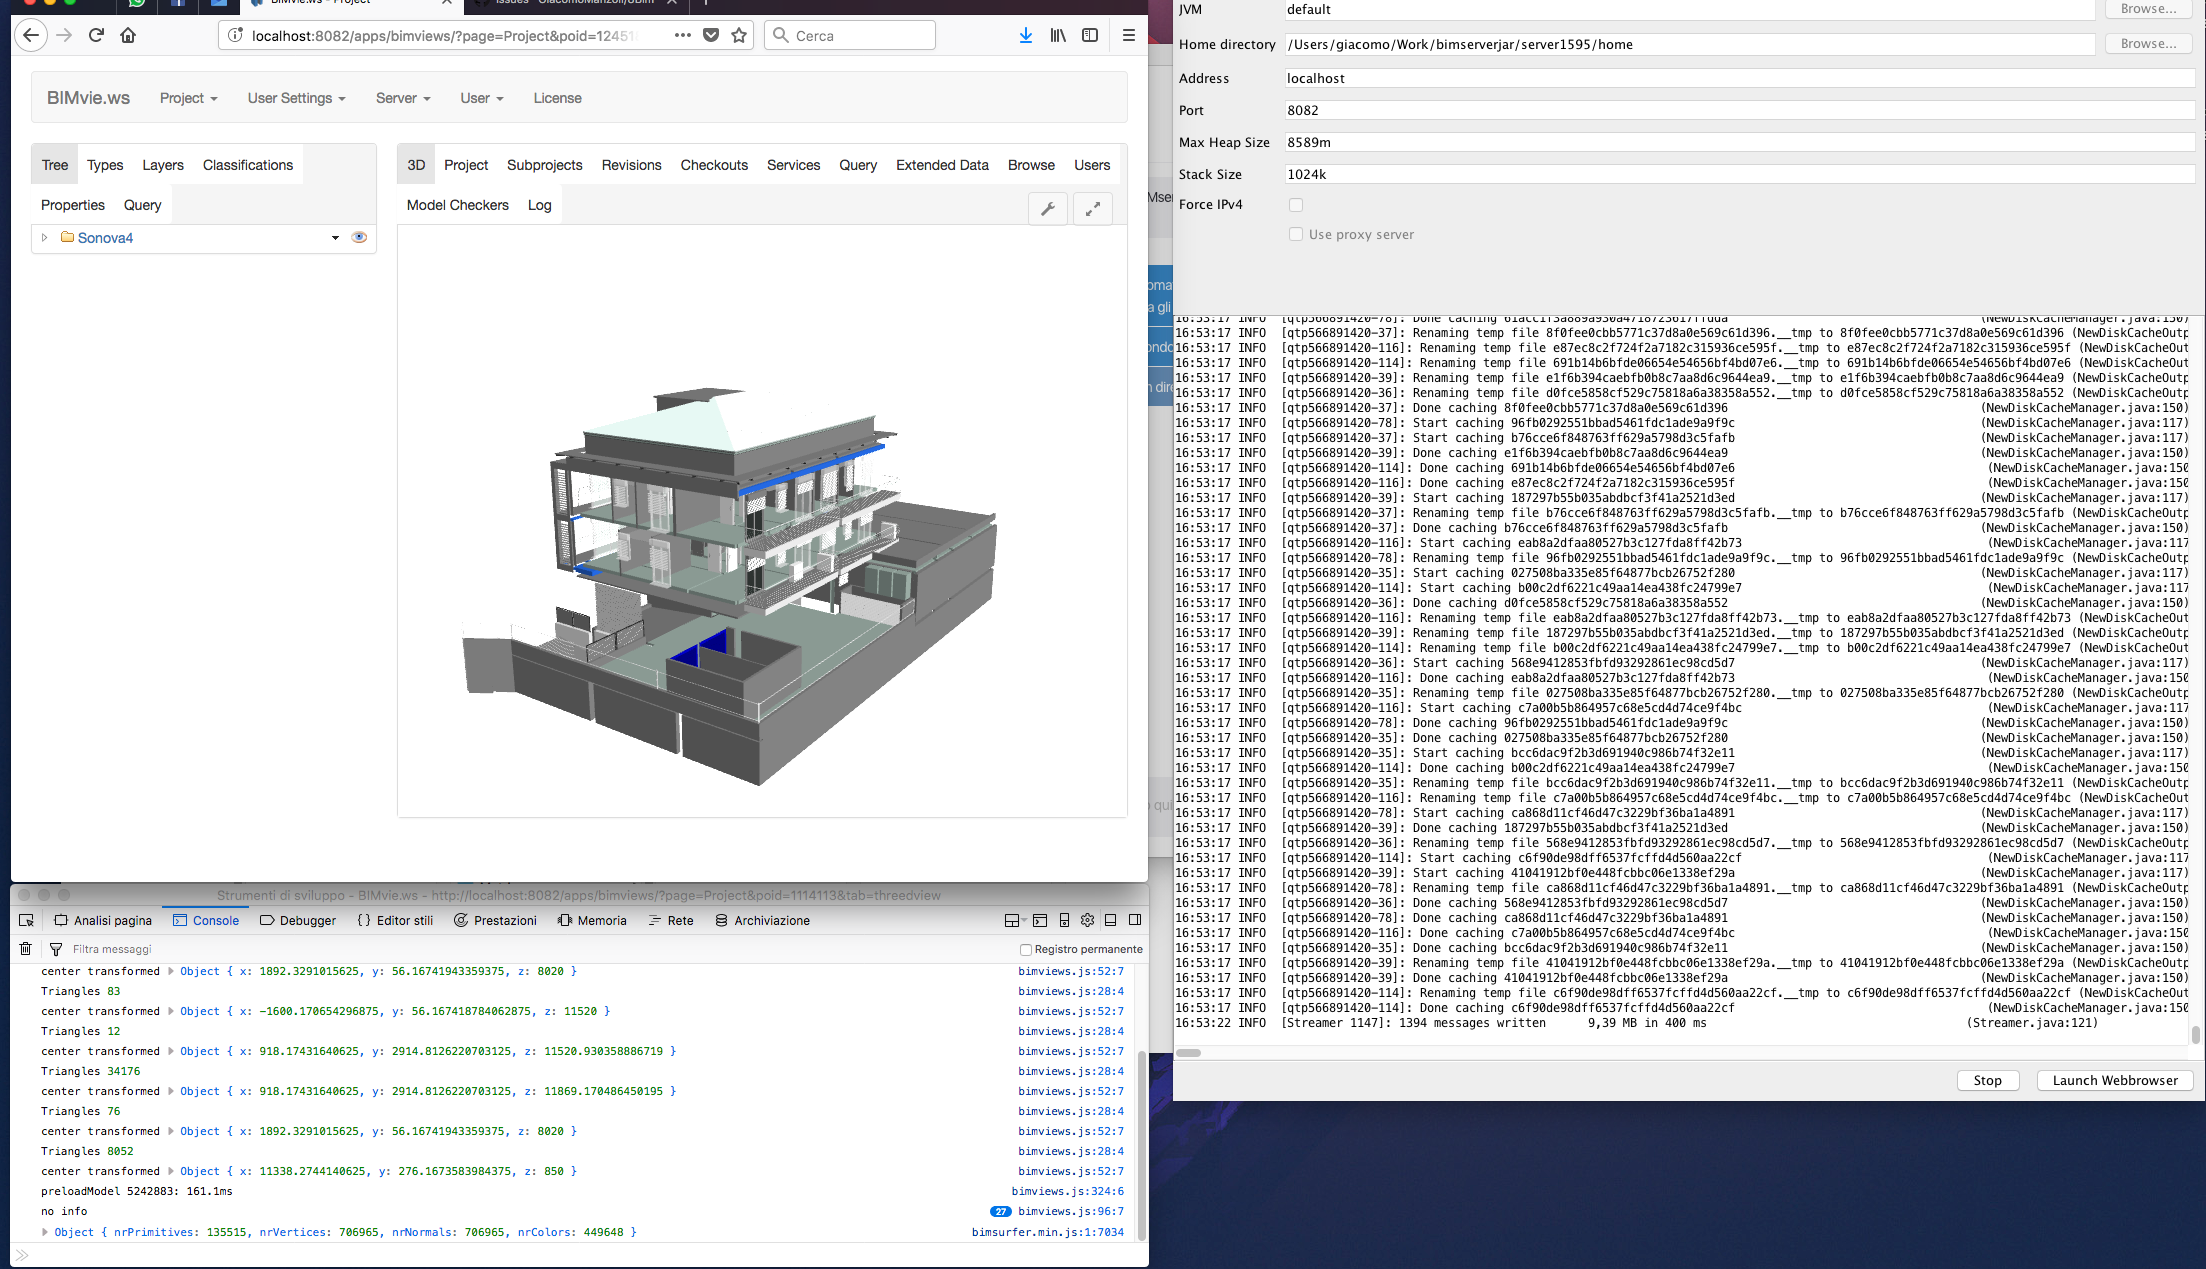This screenshot has height=1269, width=2206.
Task: Click the Launch Webbrowser button
Action: tap(2114, 1080)
